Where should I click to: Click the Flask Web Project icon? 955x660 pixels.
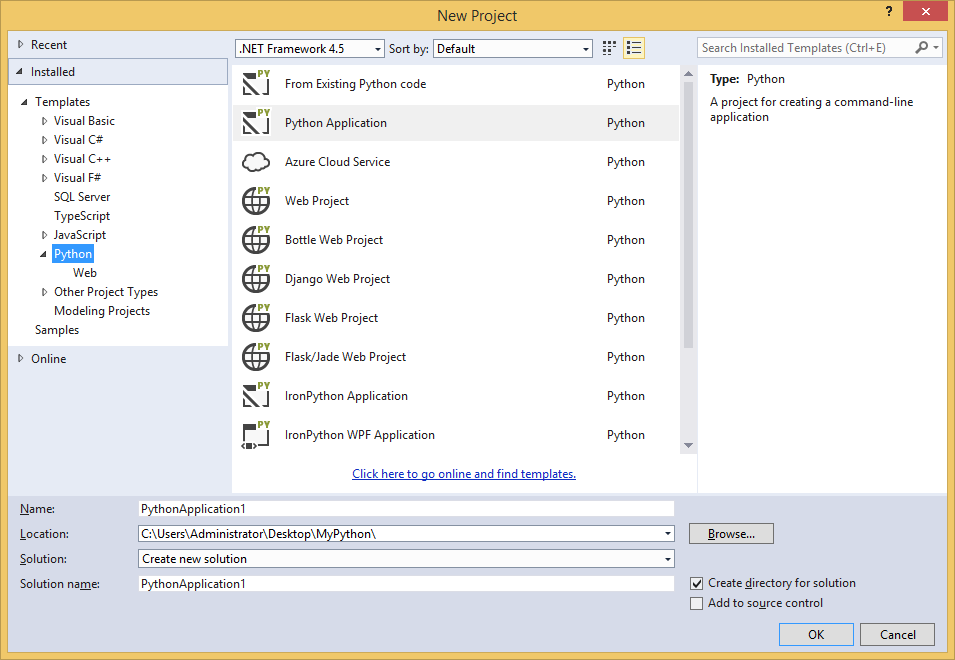(256, 318)
